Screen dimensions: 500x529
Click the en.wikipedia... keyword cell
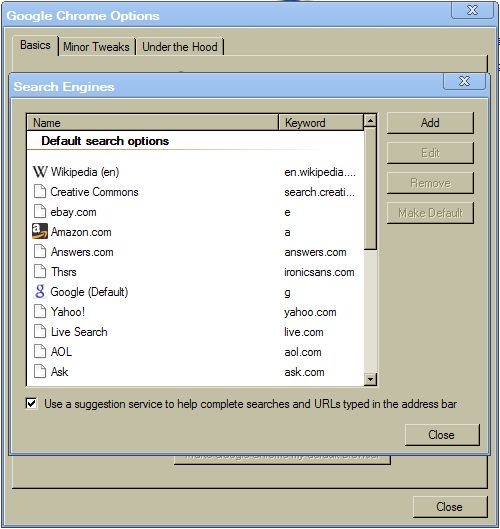[320, 172]
